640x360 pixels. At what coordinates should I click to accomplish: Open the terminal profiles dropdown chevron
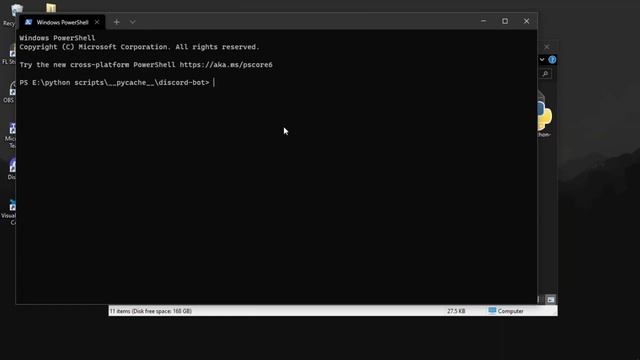pyautogui.click(x=133, y=22)
